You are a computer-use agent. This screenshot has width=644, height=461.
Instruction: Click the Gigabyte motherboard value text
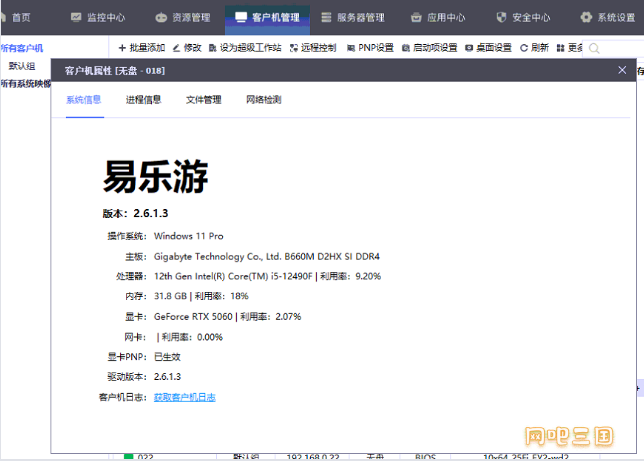pyautogui.click(x=267, y=257)
